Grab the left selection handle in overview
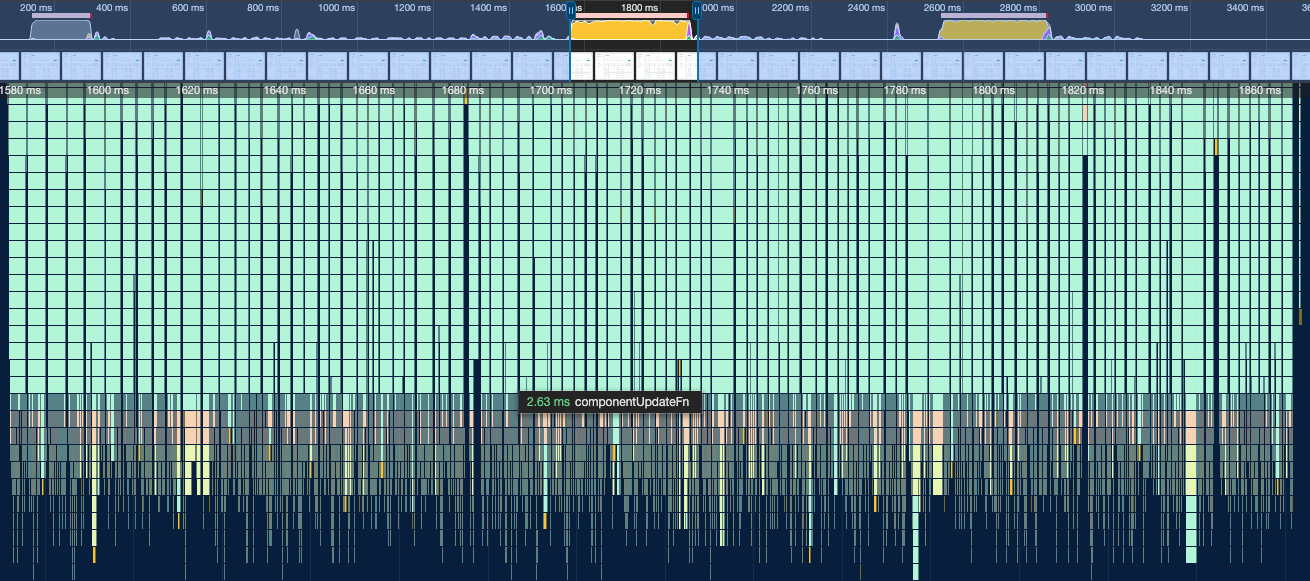The height and width of the screenshot is (581, 1310). point(570,12)
